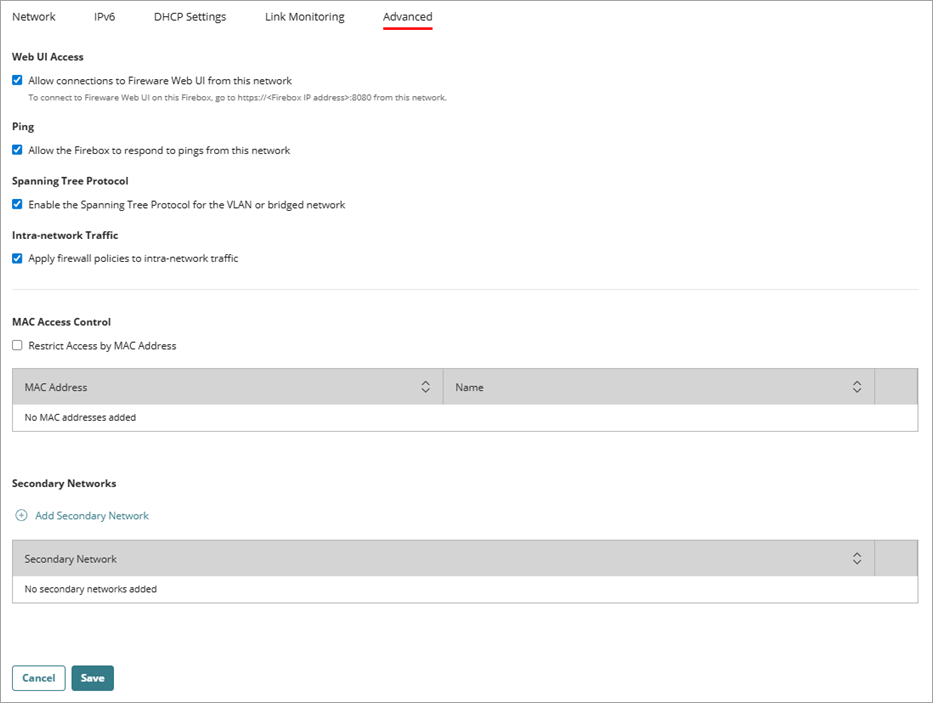Uncheck Apply firewall policies to intra-network traffic
The height and width of the screenshot is (703, 933).
tap(16, 258)
